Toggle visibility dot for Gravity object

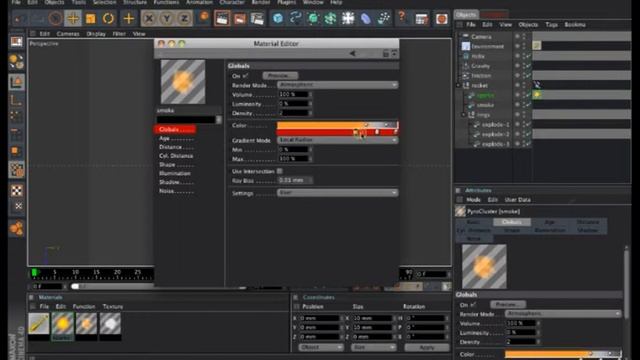coord(517,66)
